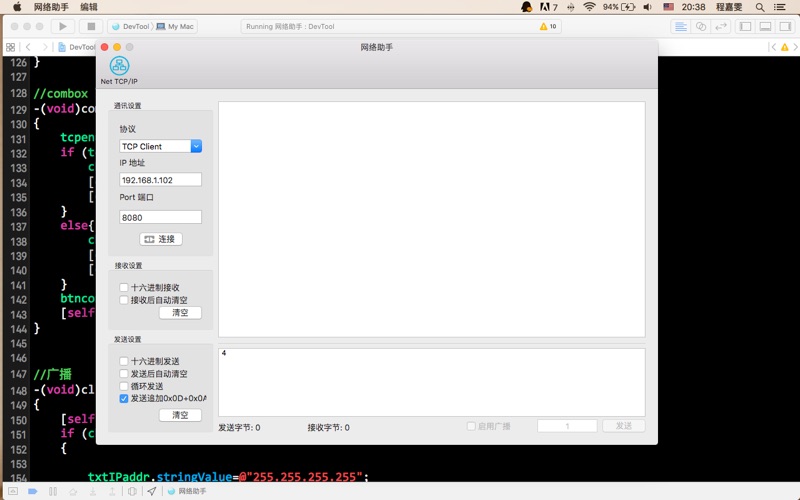The height and width of the screenshot is (500, 800).
Task: Click the 发送 send button
Action: pyautogui.click(x=623, y=426)
